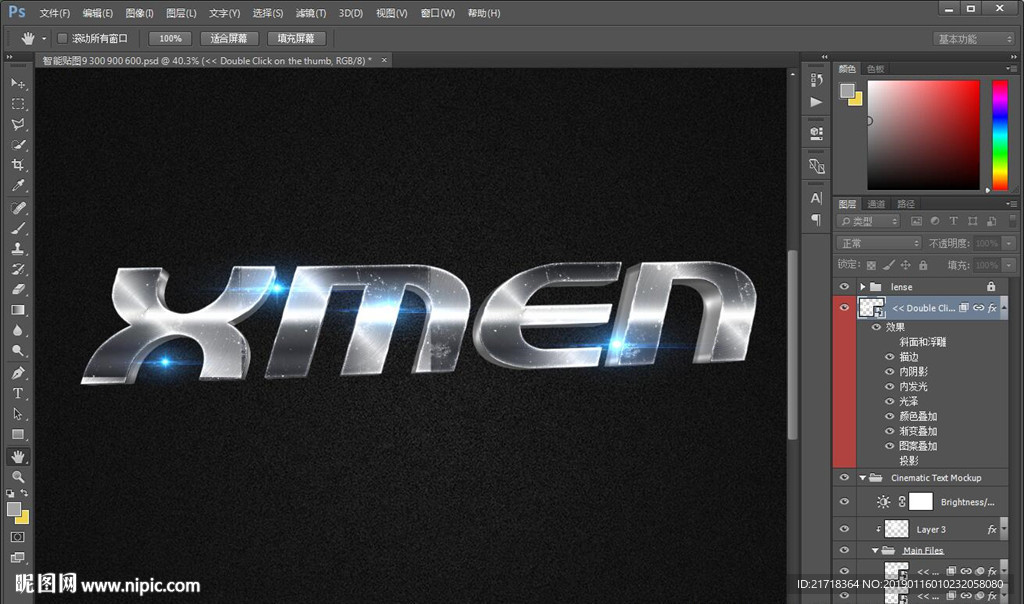
Task: Pick the Horizontal Type tool
Action: tap(18, 393)
